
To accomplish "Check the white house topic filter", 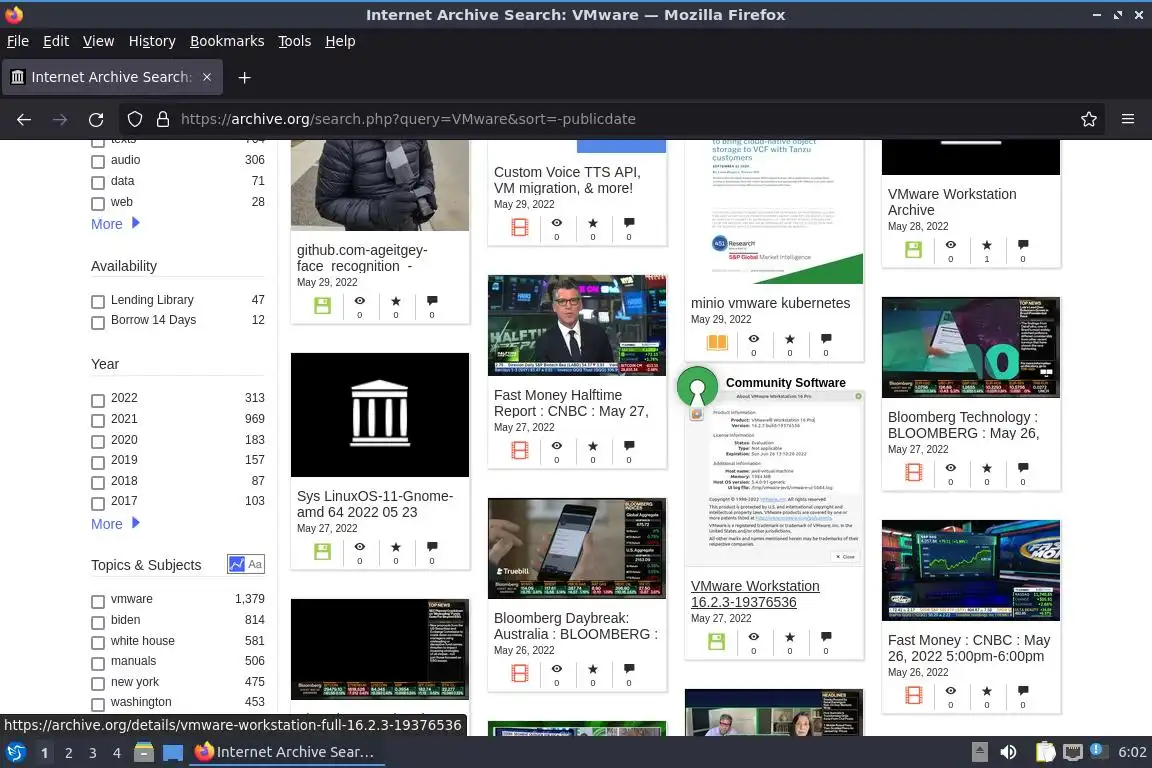I will pyautogui.click(x=98, y=642).
